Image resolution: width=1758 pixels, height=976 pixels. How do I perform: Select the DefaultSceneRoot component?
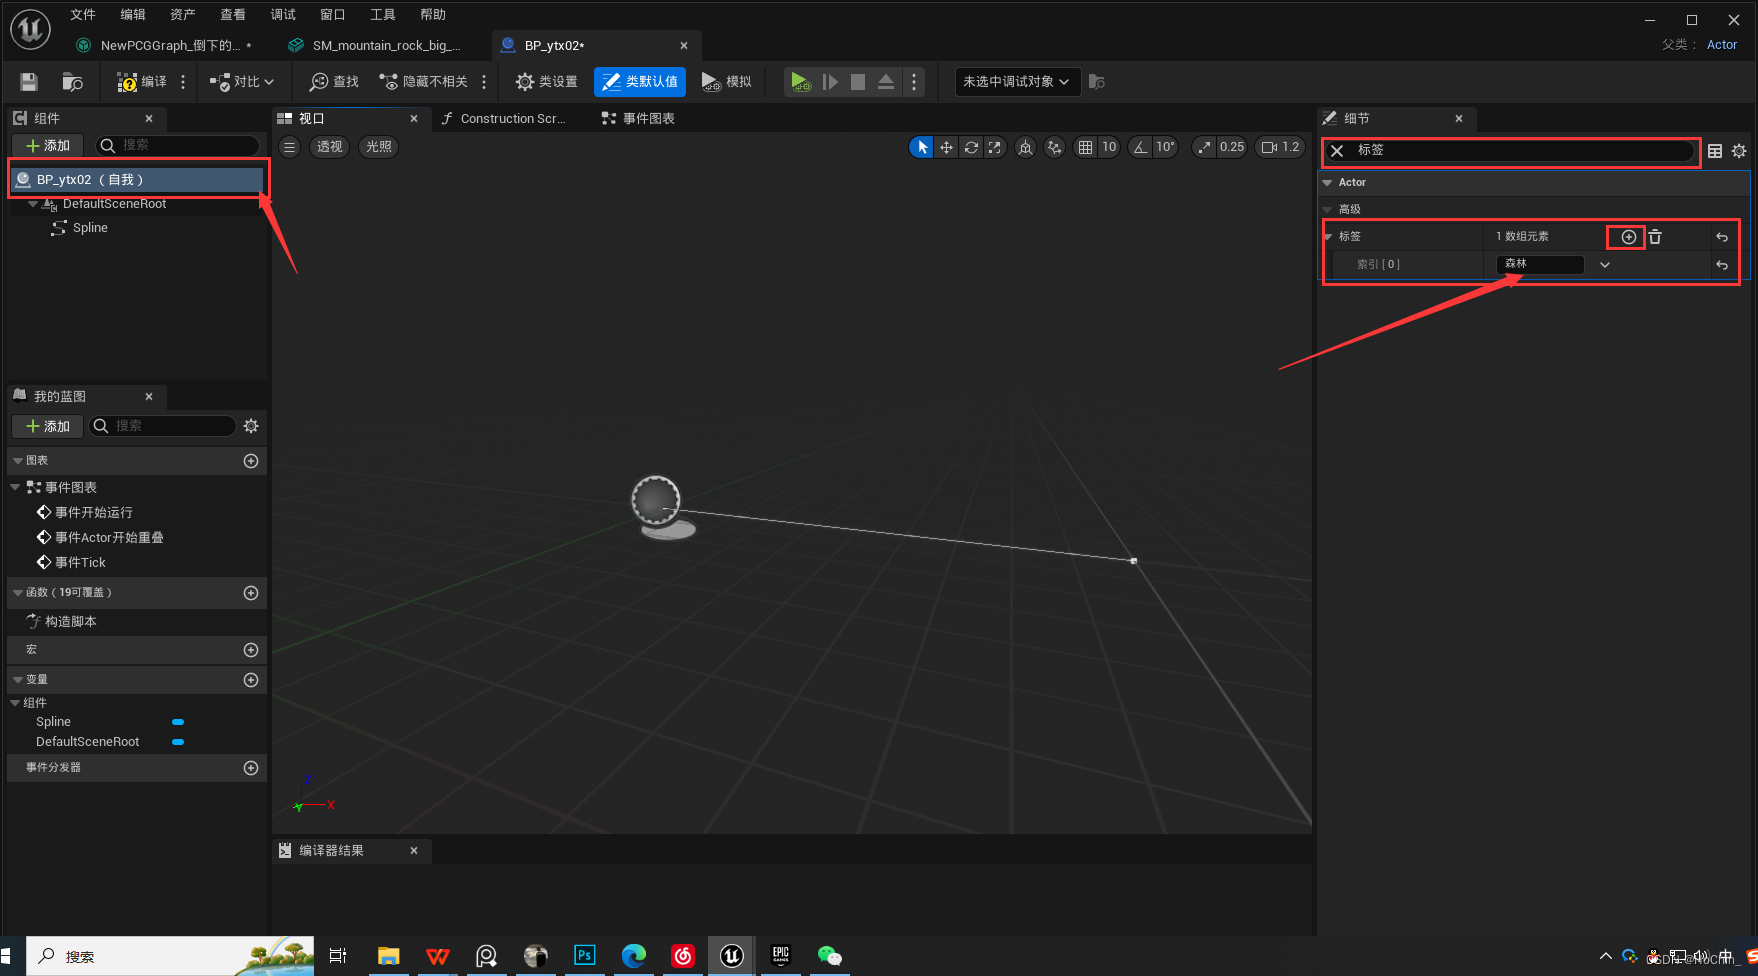(114, 204)
